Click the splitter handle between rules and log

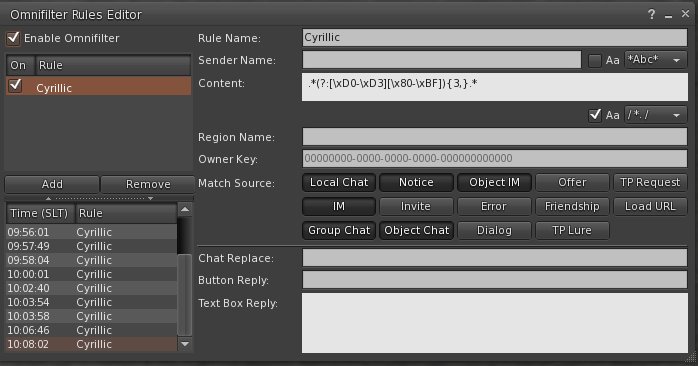(99, 198)
